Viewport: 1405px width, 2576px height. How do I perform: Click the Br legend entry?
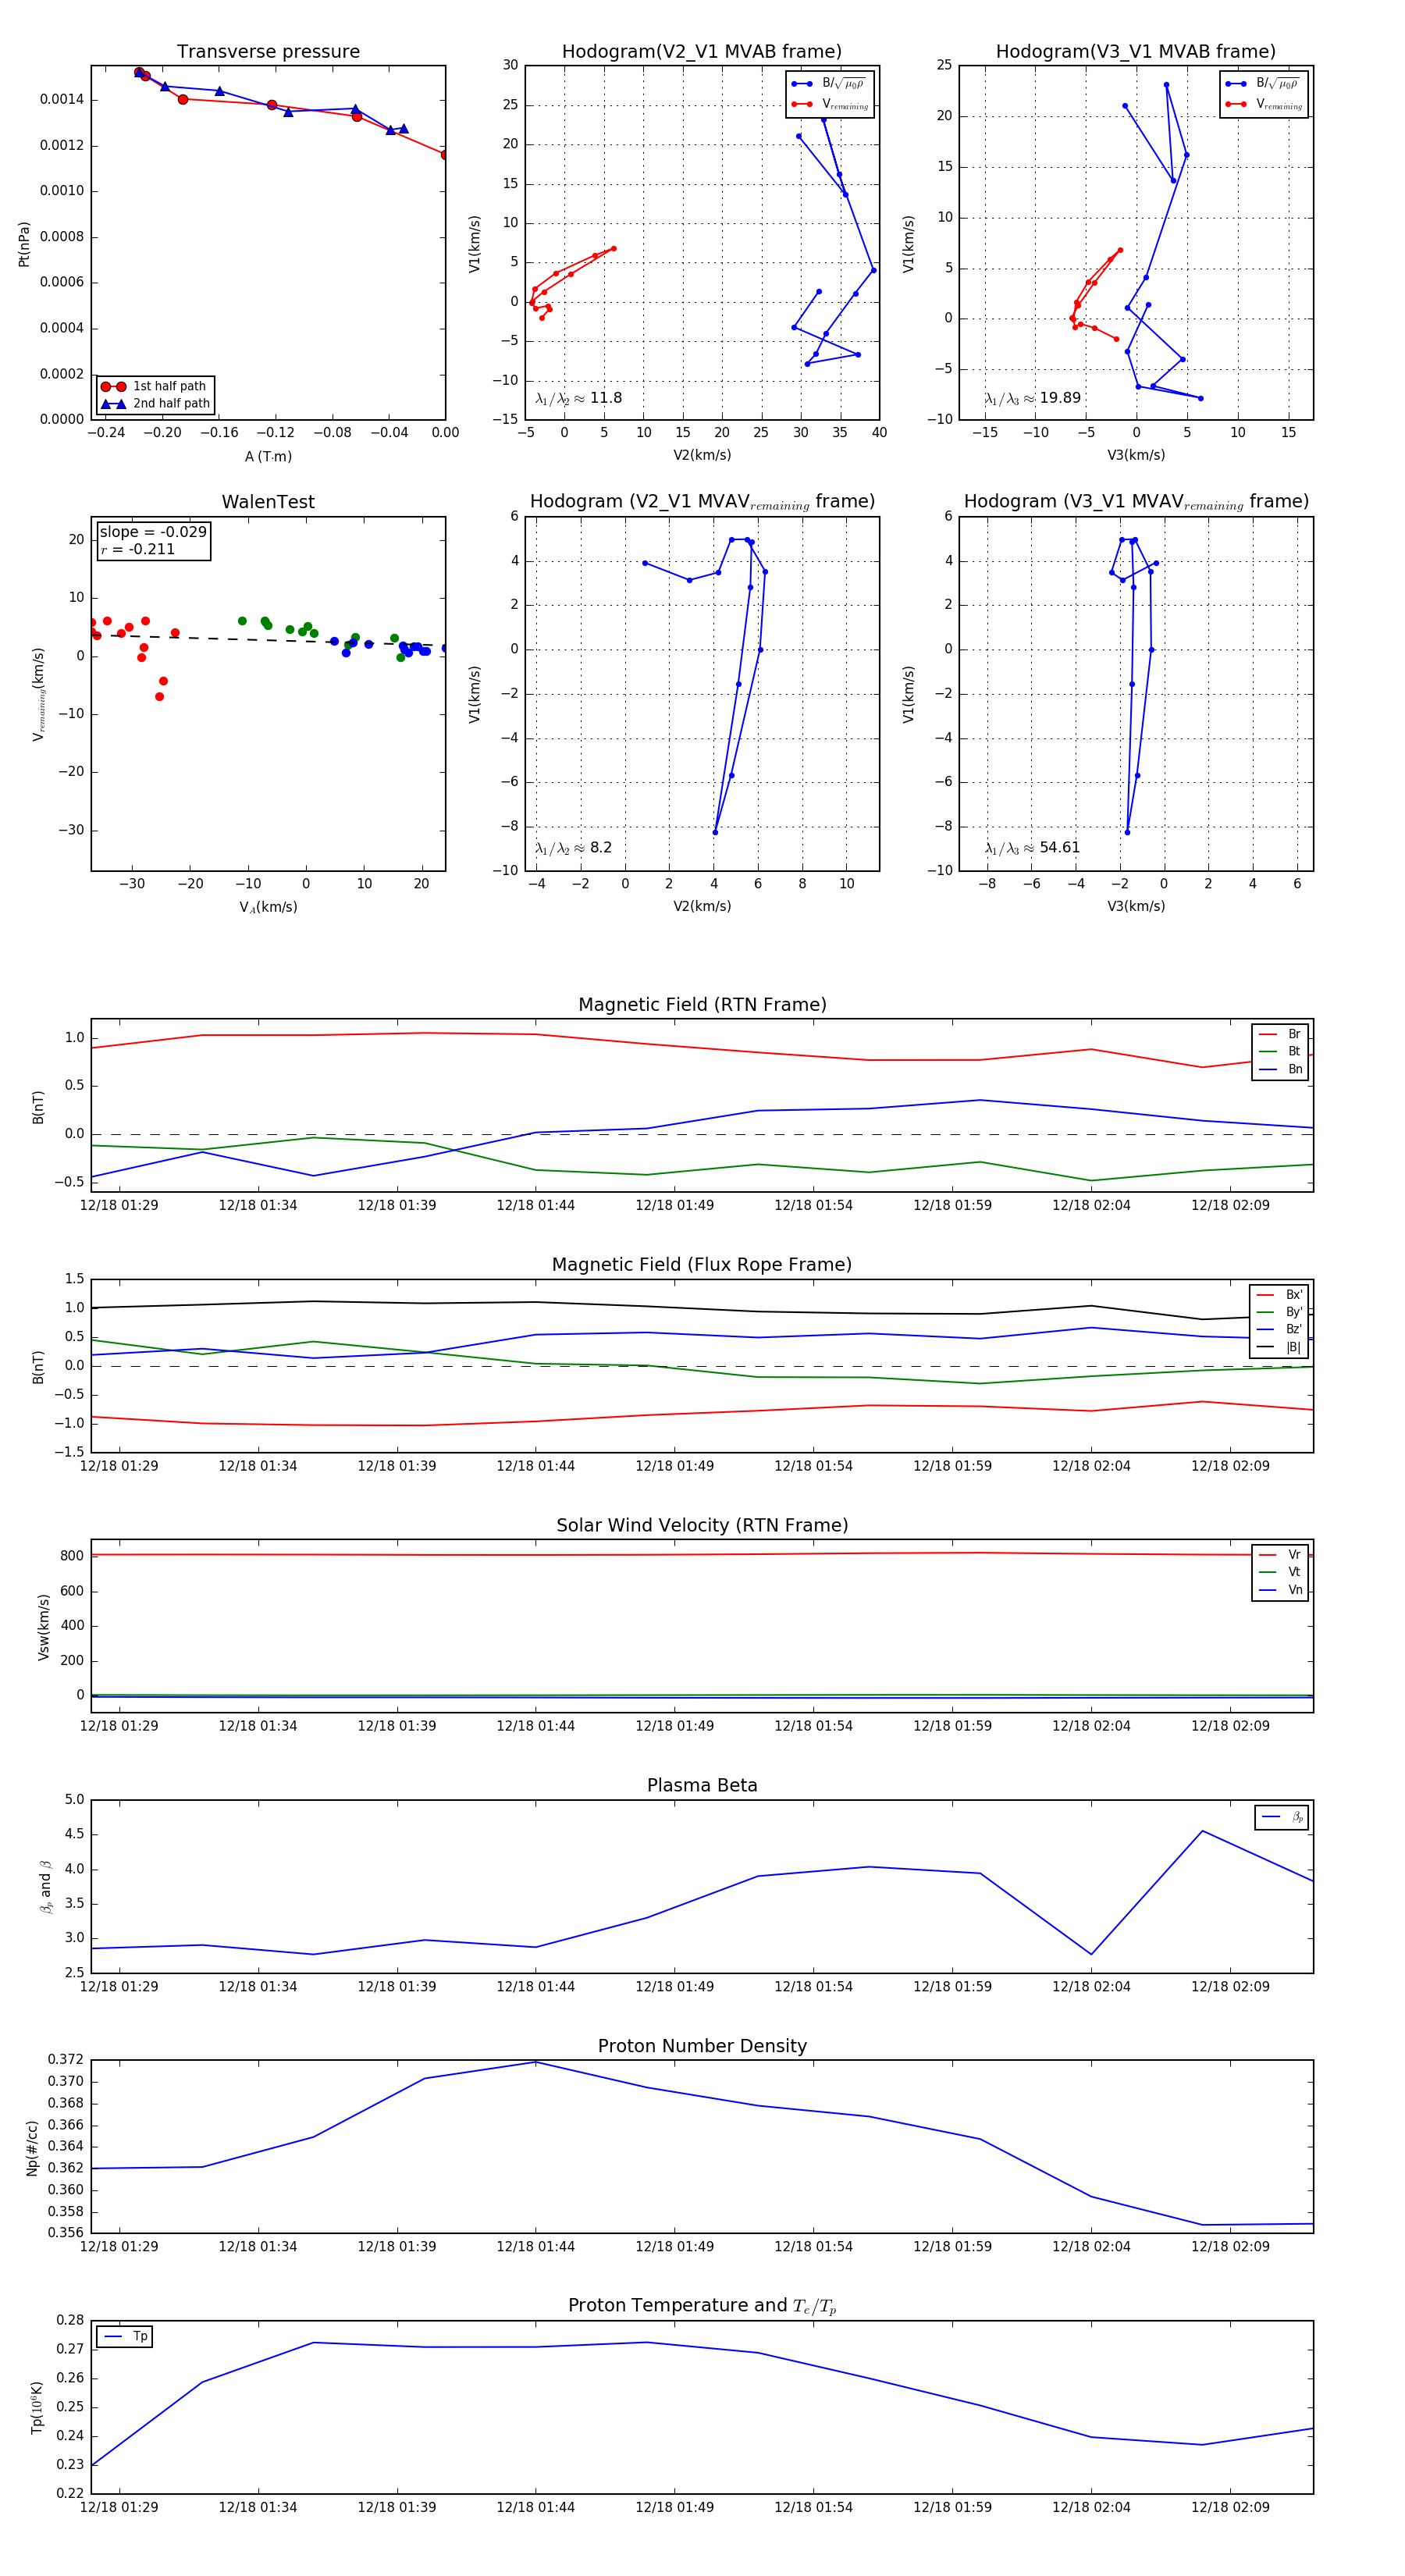[1280, 1034]
